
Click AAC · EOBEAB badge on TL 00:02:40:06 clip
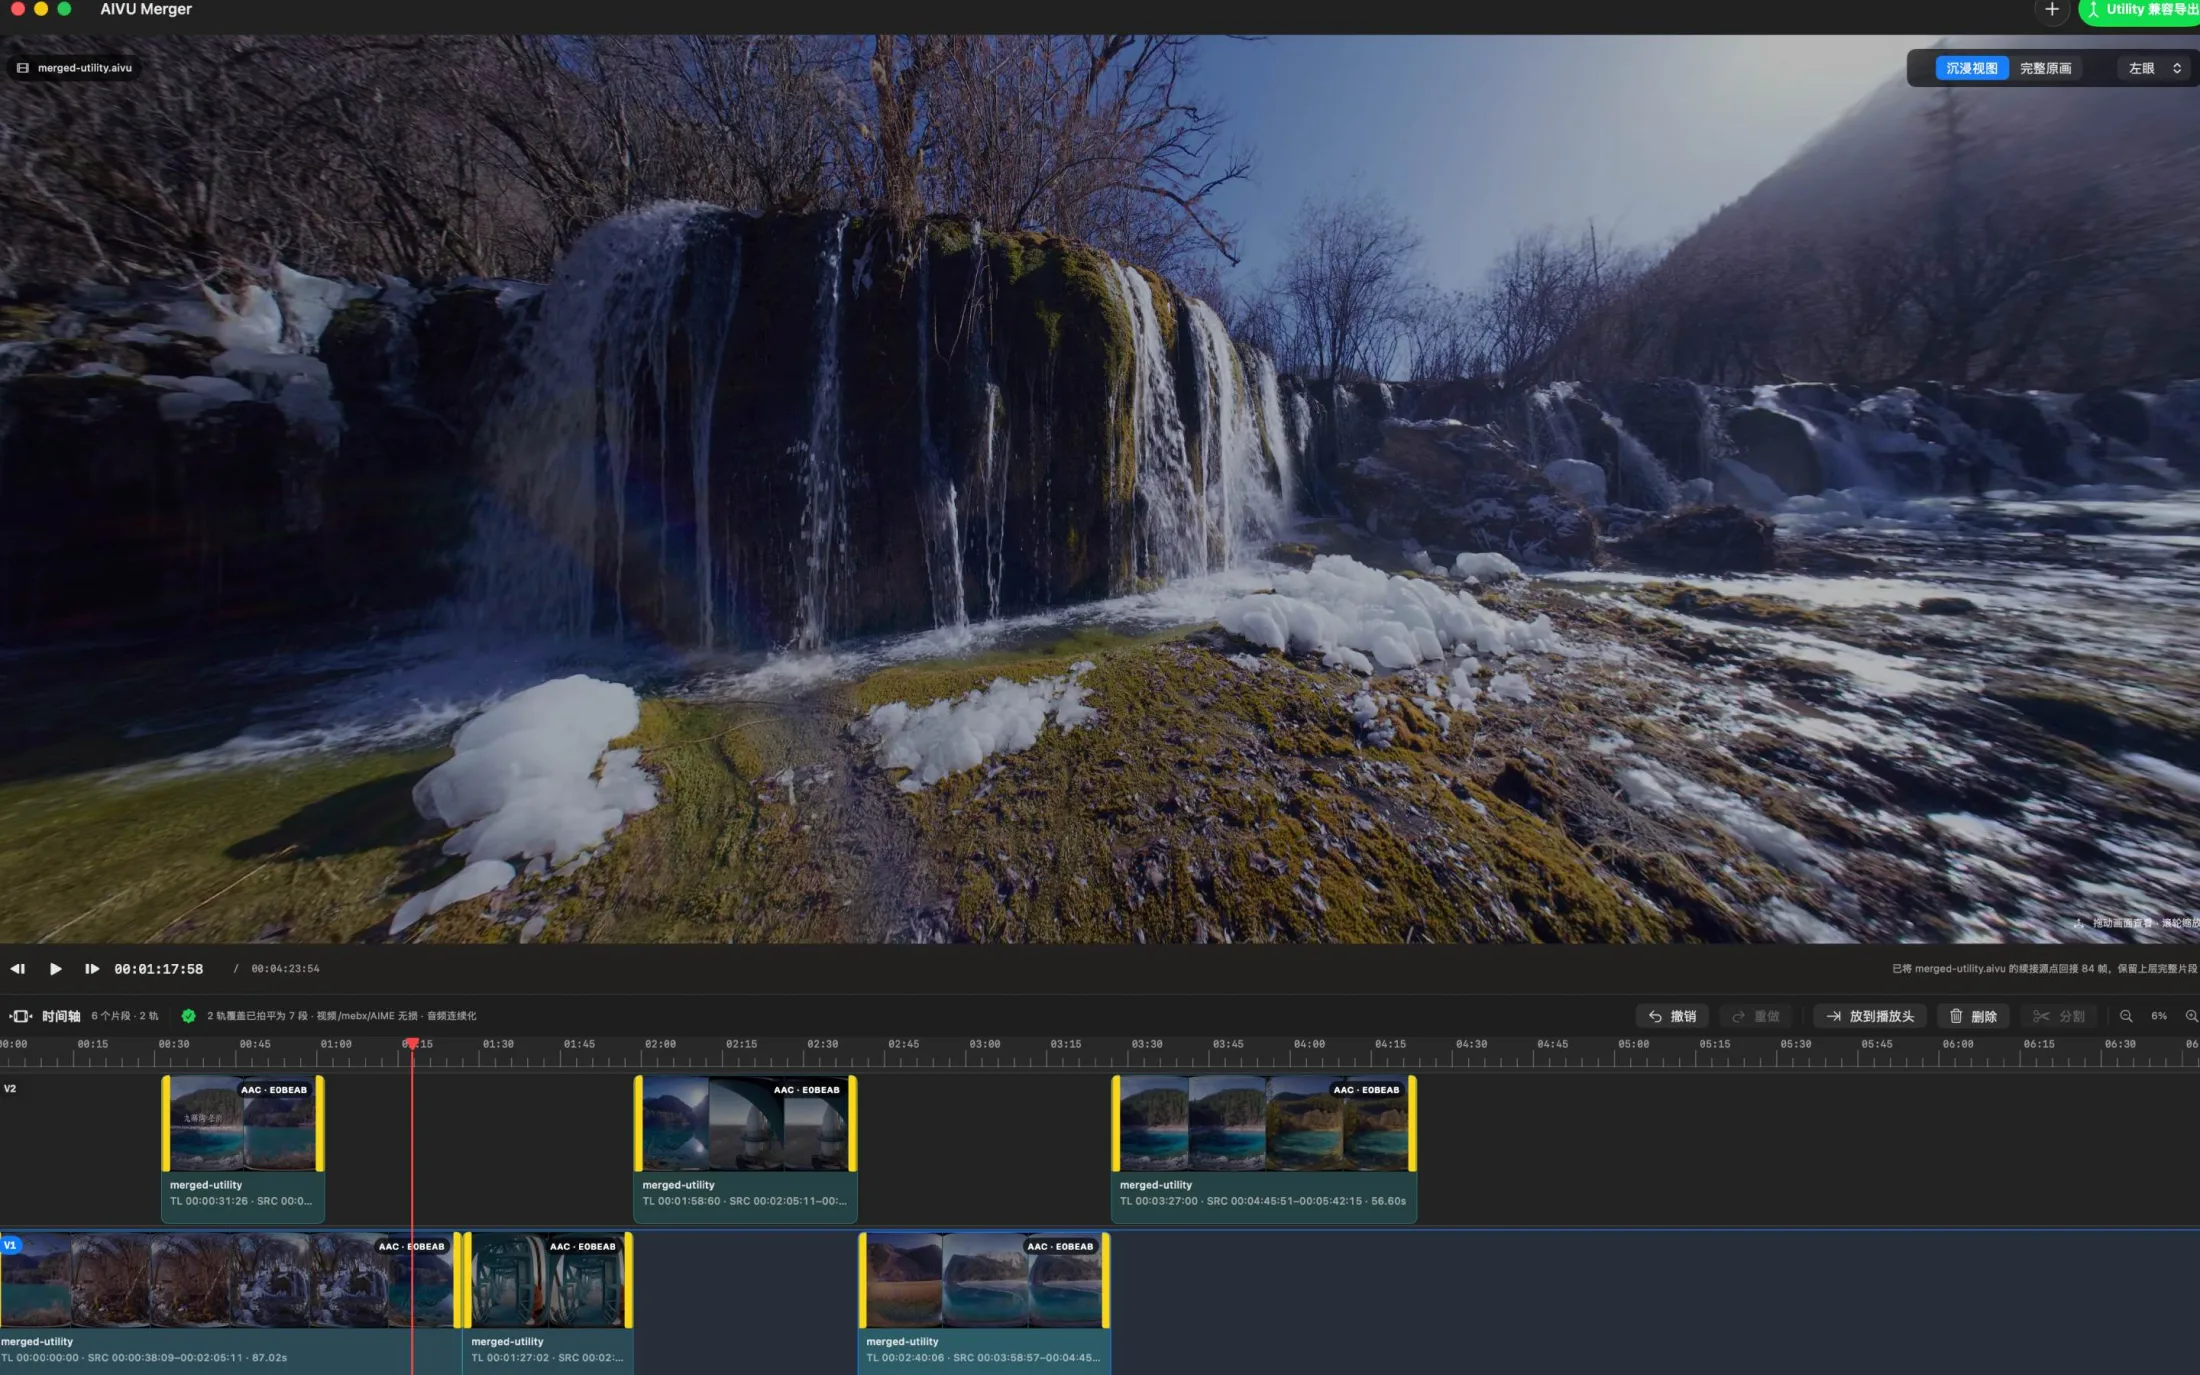(1060, 1246)
